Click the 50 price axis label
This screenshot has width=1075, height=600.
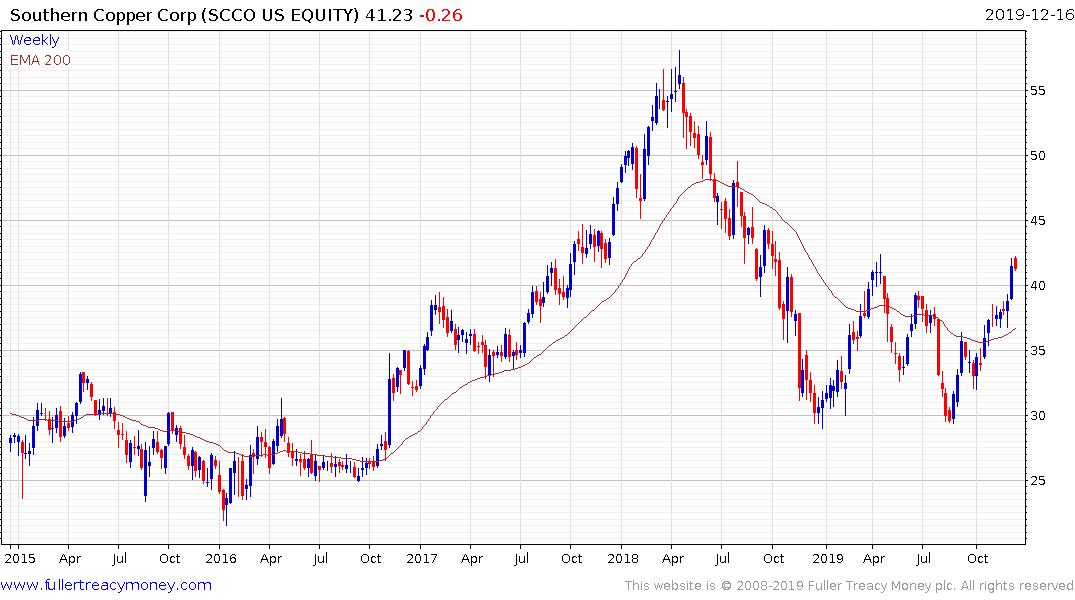pyautogui.click(x=1038, y=156)
